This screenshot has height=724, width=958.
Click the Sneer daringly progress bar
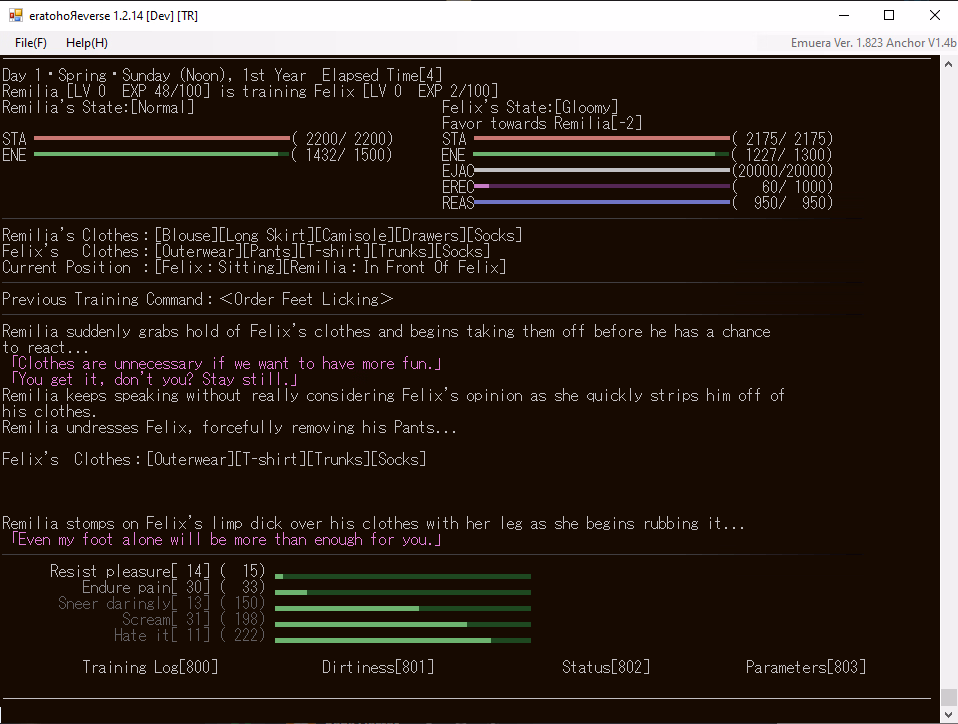[403, 609]
